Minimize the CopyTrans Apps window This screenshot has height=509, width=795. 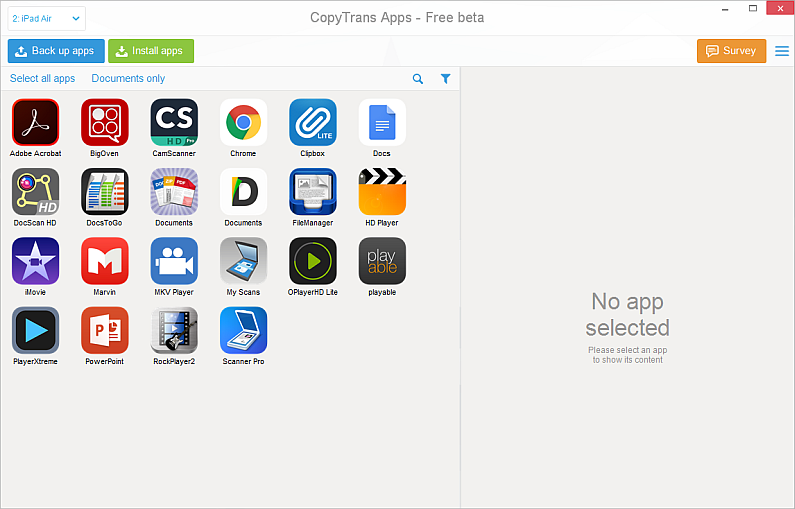pyautogui.click(x=725, y=9)
